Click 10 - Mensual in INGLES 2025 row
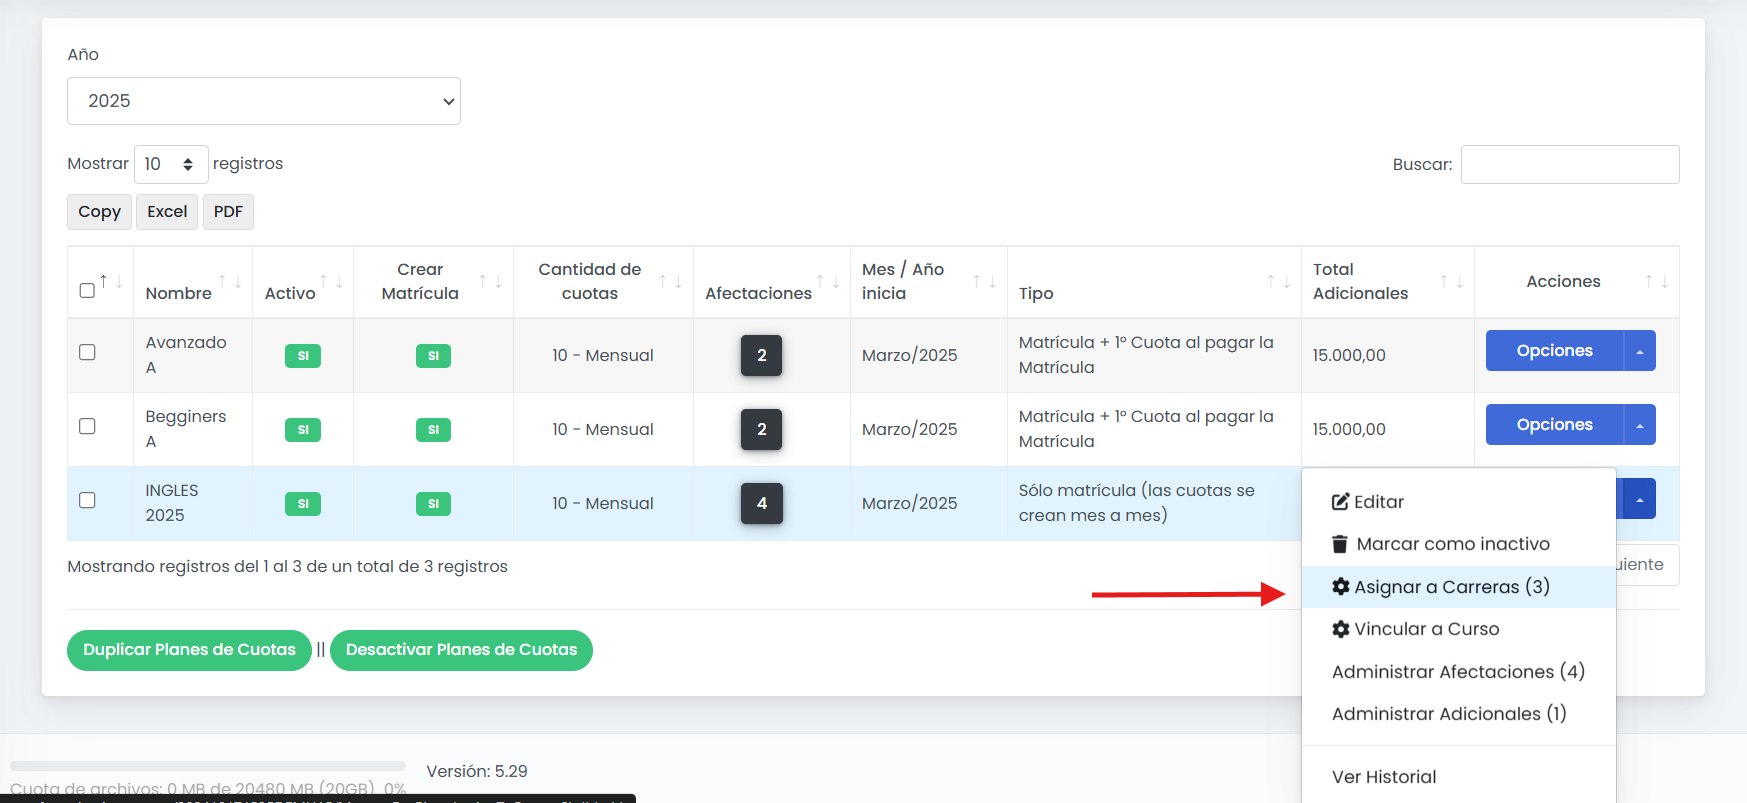The height and width of the screenshot is (803, 1747). pyautogui.click(x=603, y=504)
